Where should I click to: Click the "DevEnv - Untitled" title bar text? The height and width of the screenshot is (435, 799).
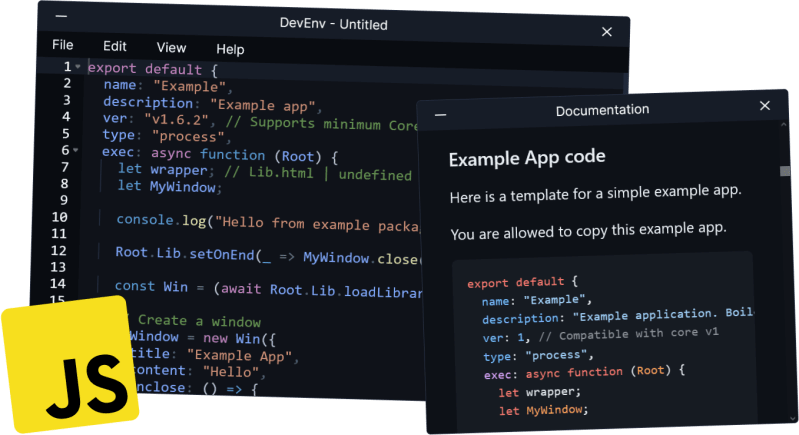click(x=333, y=24)
